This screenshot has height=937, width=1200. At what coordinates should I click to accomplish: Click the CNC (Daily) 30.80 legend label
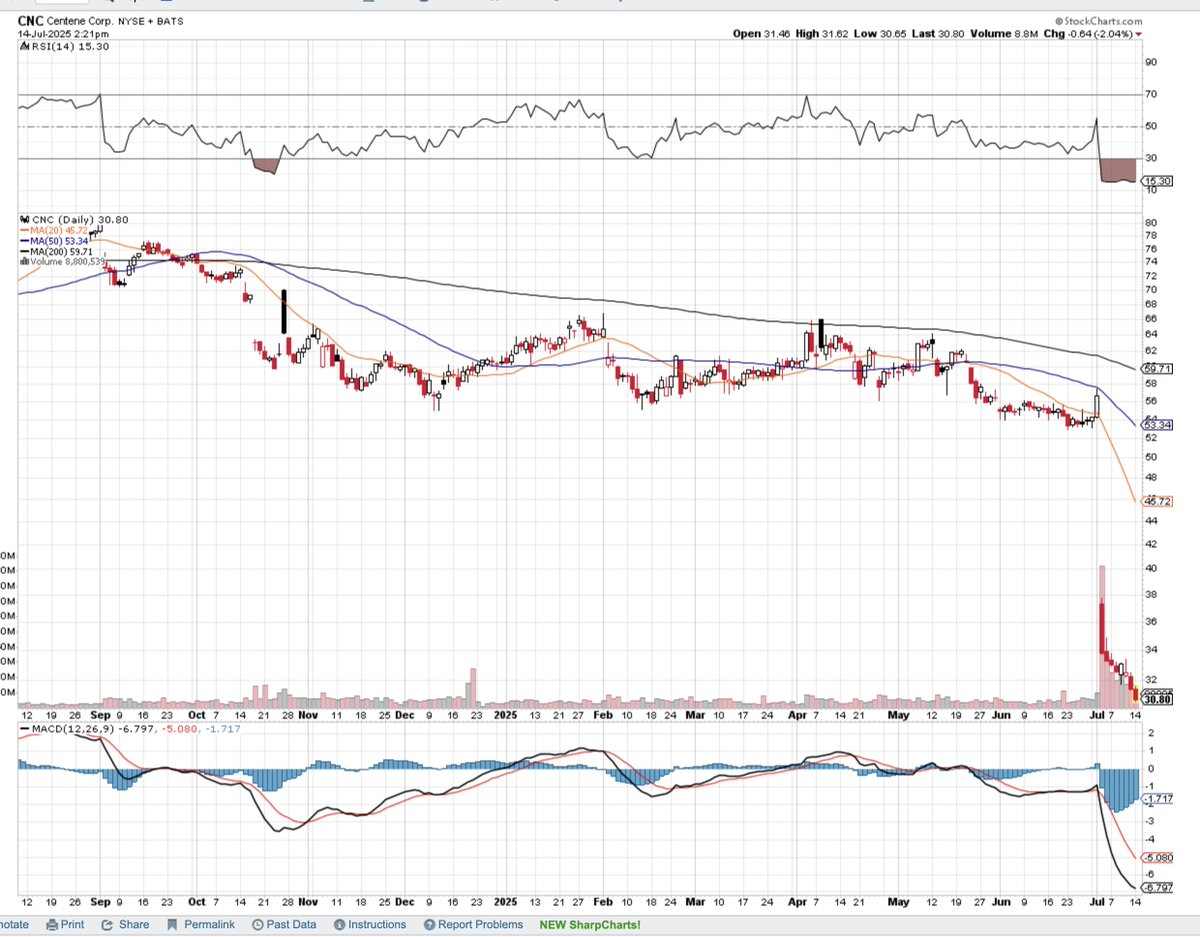point(75,220)
